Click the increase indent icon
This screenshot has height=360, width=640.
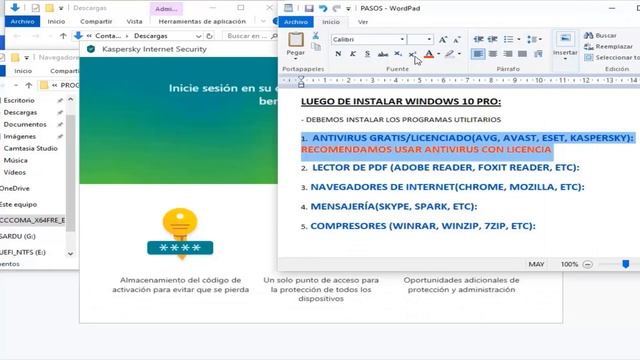click(493, 39)
